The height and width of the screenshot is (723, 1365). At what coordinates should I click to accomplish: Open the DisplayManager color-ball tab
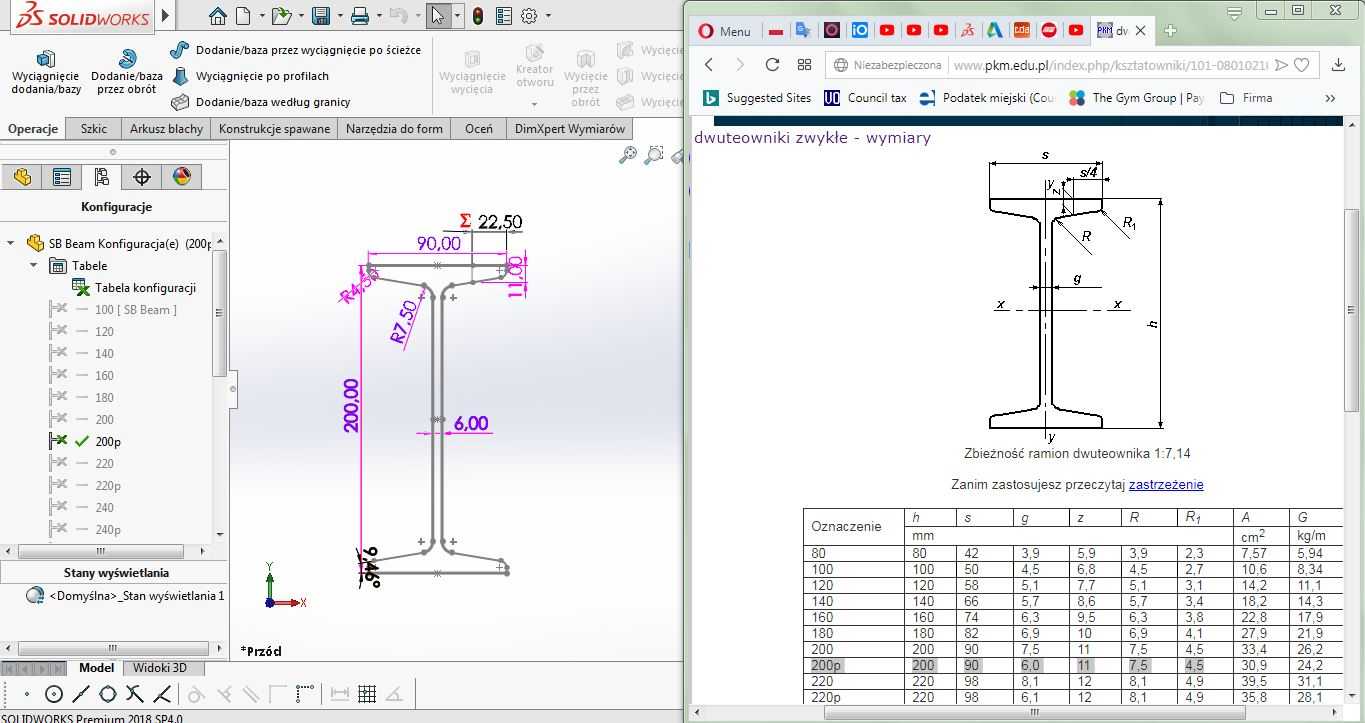(182, 177)
